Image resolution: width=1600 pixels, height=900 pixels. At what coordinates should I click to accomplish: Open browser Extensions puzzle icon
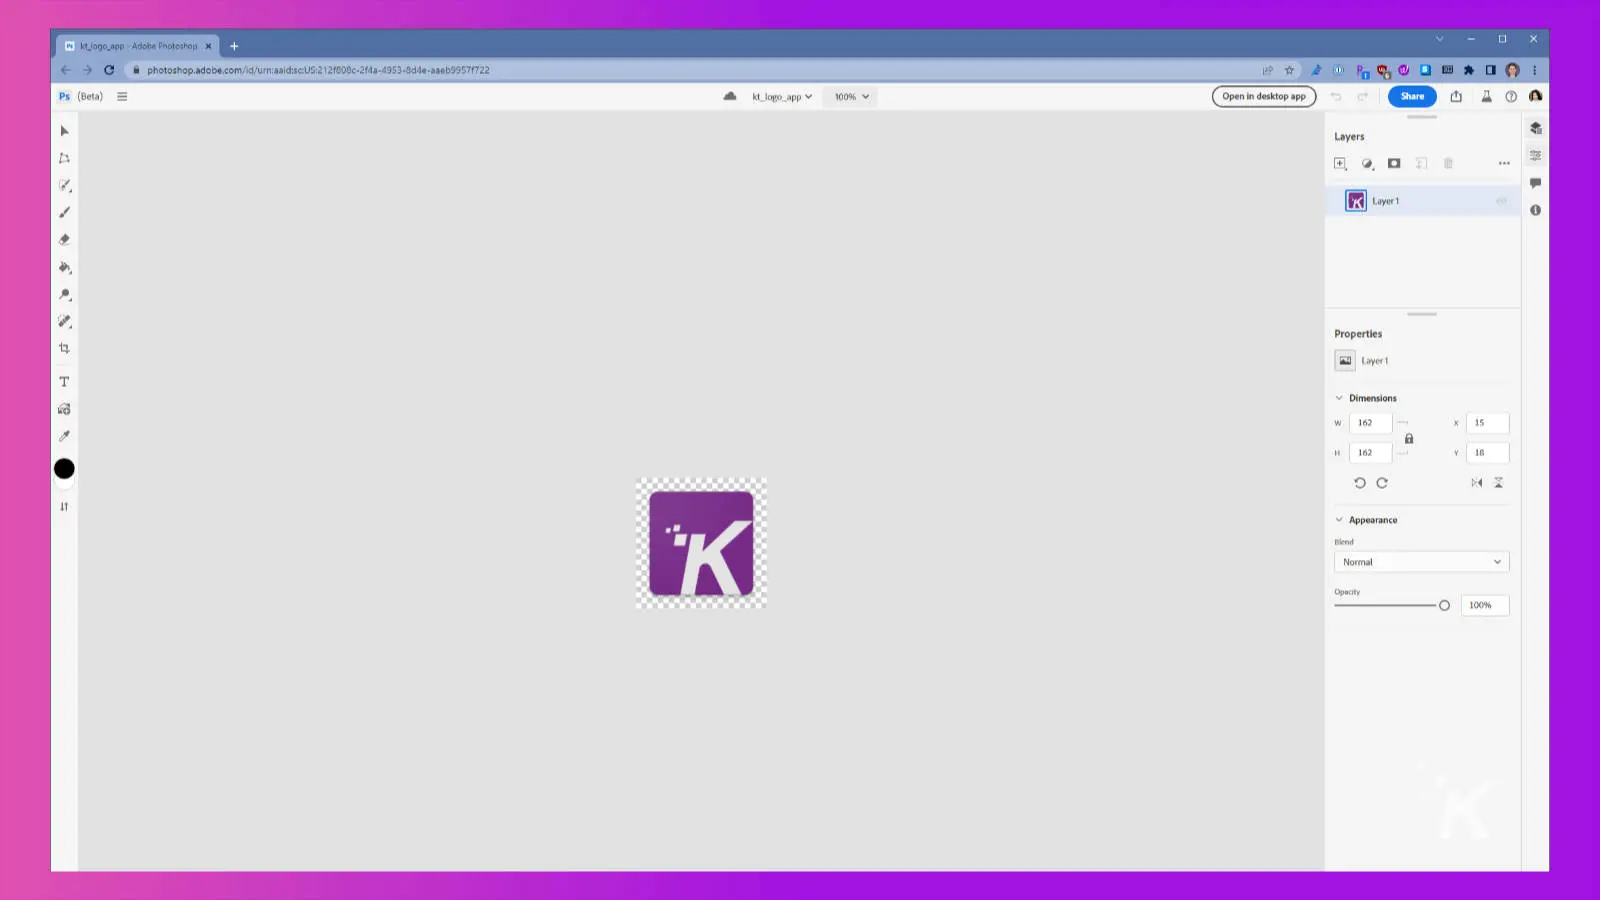click(x=1469, y=70)
